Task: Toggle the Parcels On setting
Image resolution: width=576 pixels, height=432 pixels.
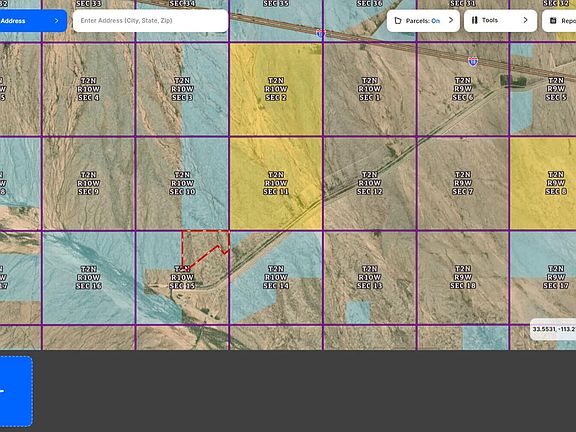Action: point(423,21)
